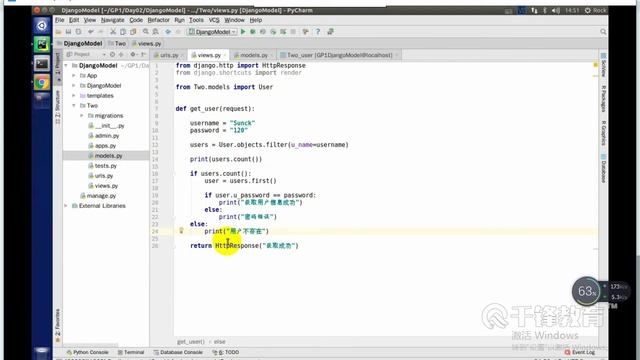Select views.py in project tree
Screen dimensions: 640x360
click(x=103, y=186)
